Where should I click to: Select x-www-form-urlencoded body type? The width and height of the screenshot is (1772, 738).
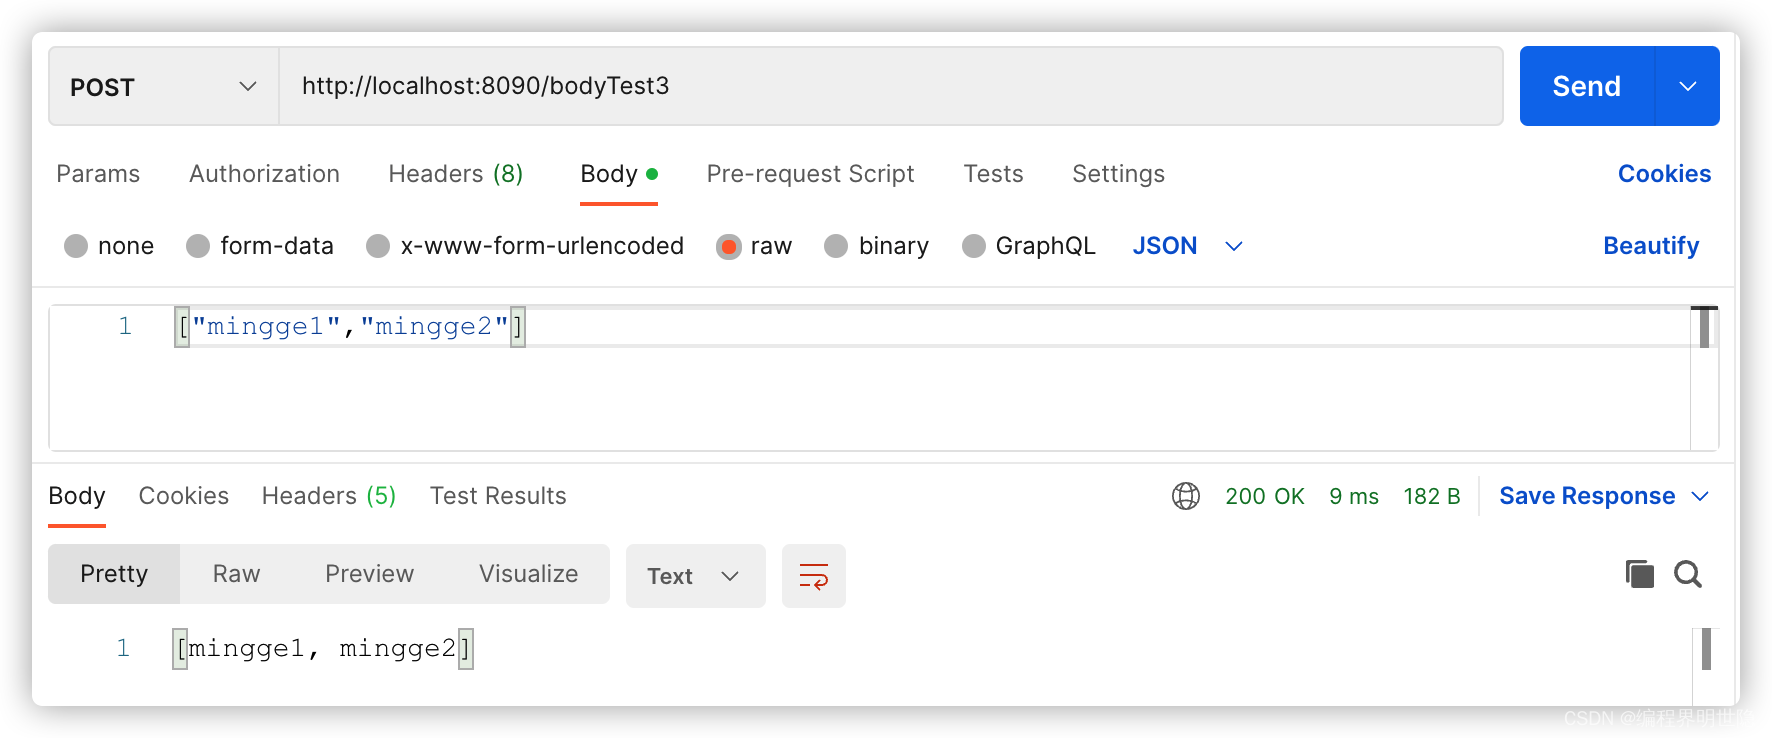pos(378,246)
